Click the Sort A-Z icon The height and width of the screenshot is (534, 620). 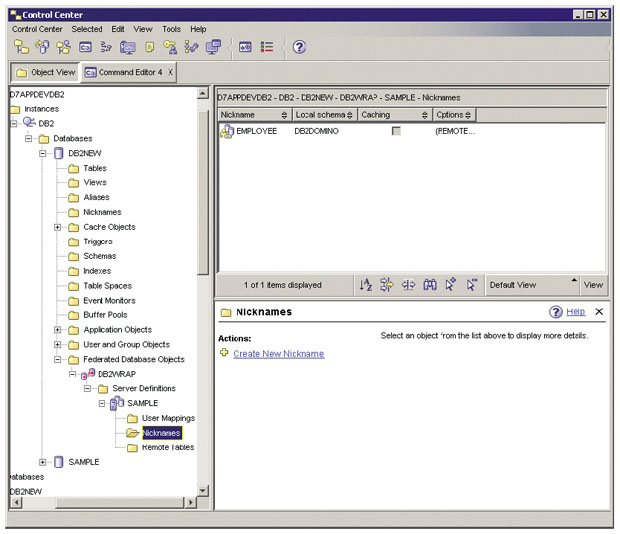[366, 284]
